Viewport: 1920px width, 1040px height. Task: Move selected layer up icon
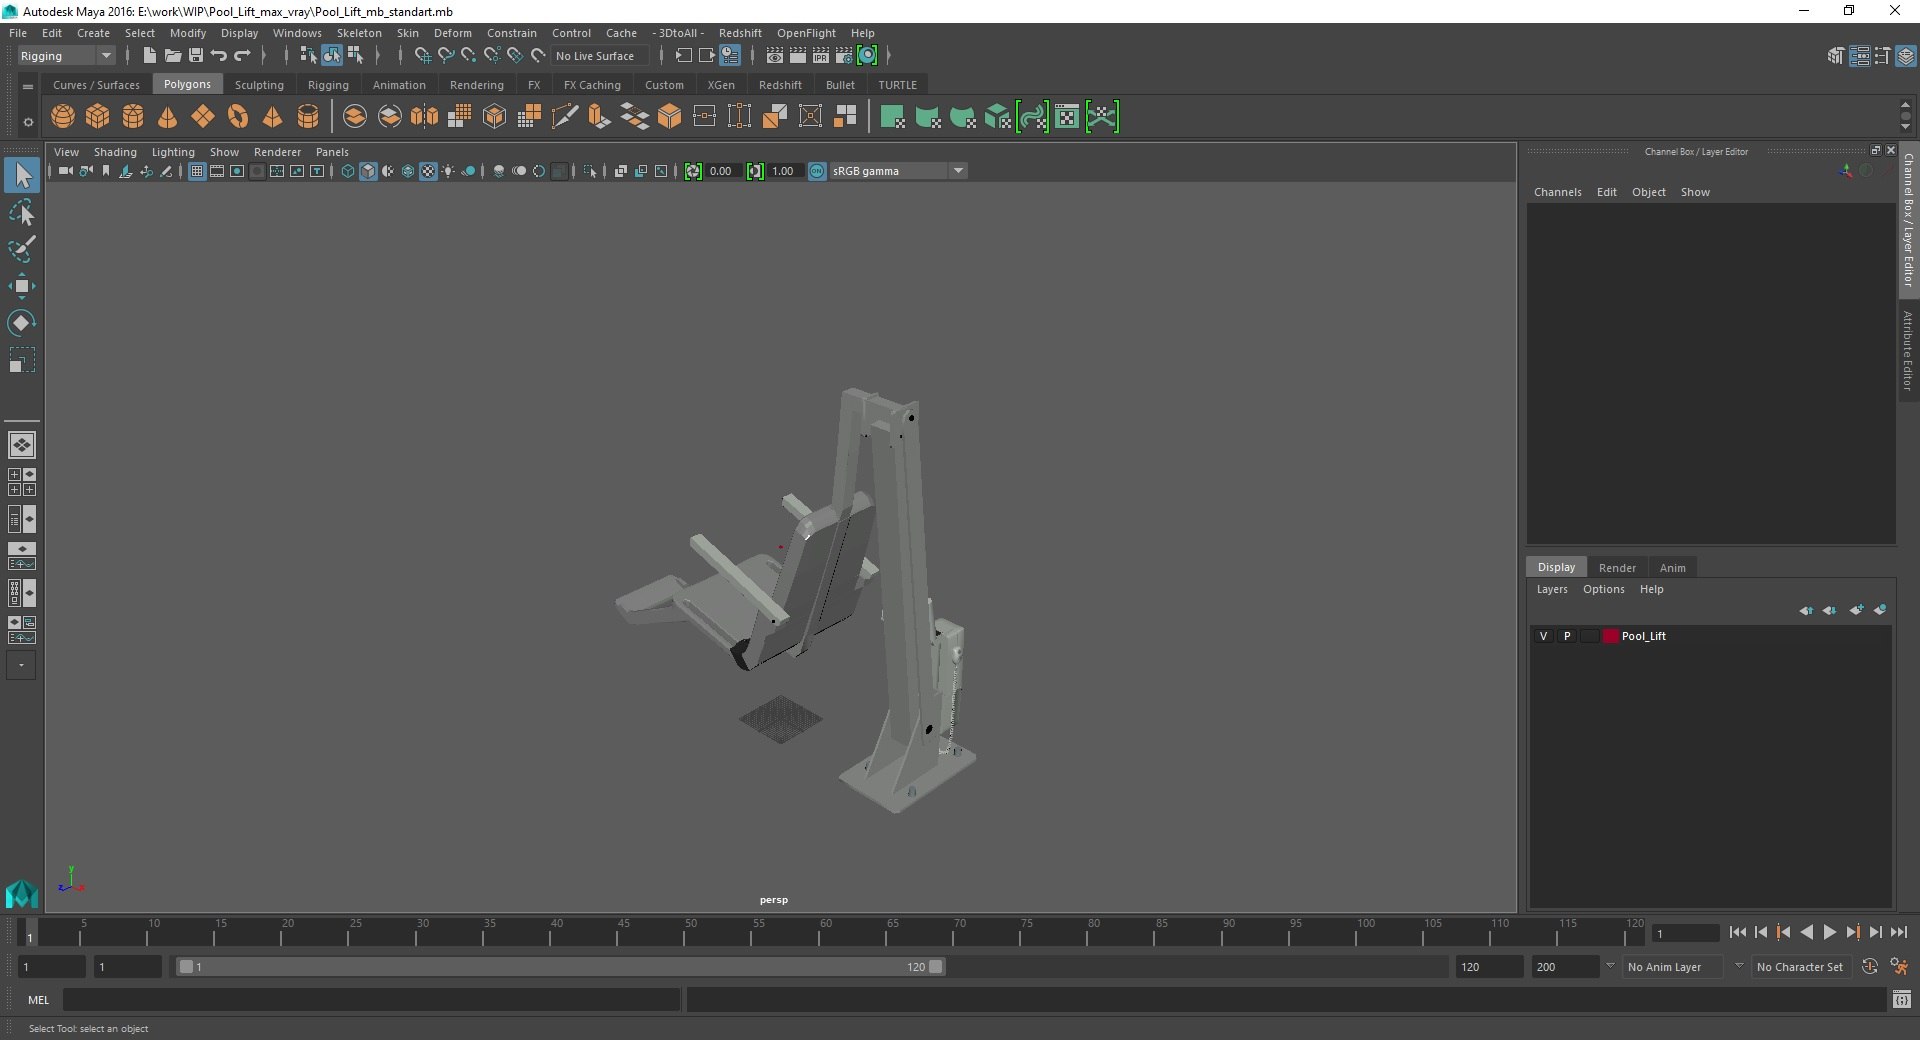[x=1805, y=610]
